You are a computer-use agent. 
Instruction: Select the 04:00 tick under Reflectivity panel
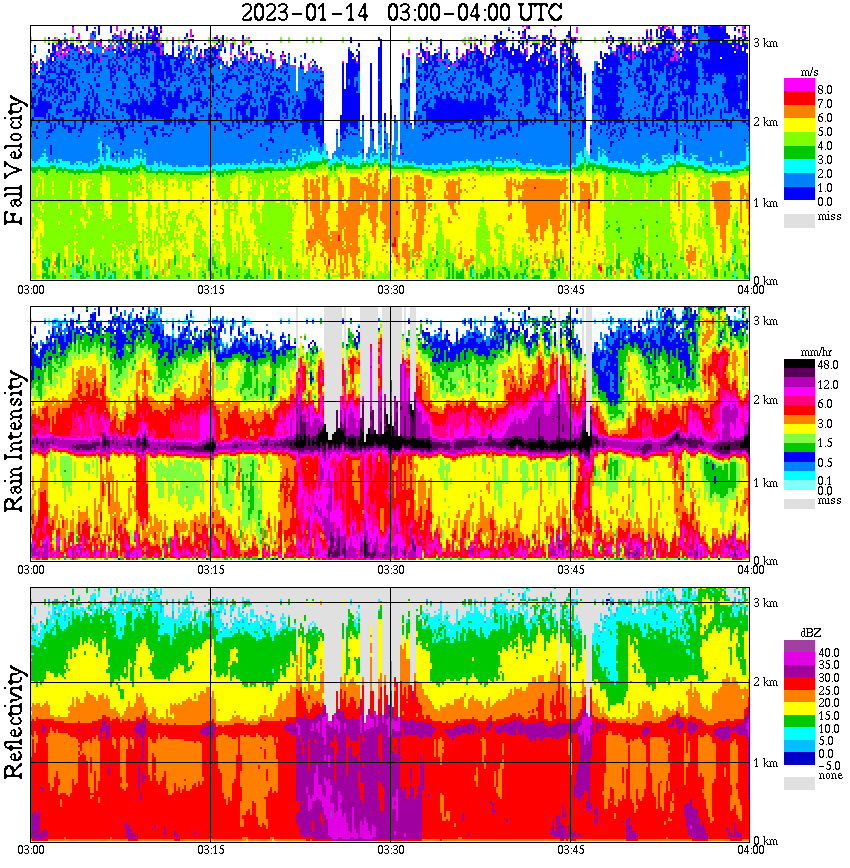coord(750,850)
